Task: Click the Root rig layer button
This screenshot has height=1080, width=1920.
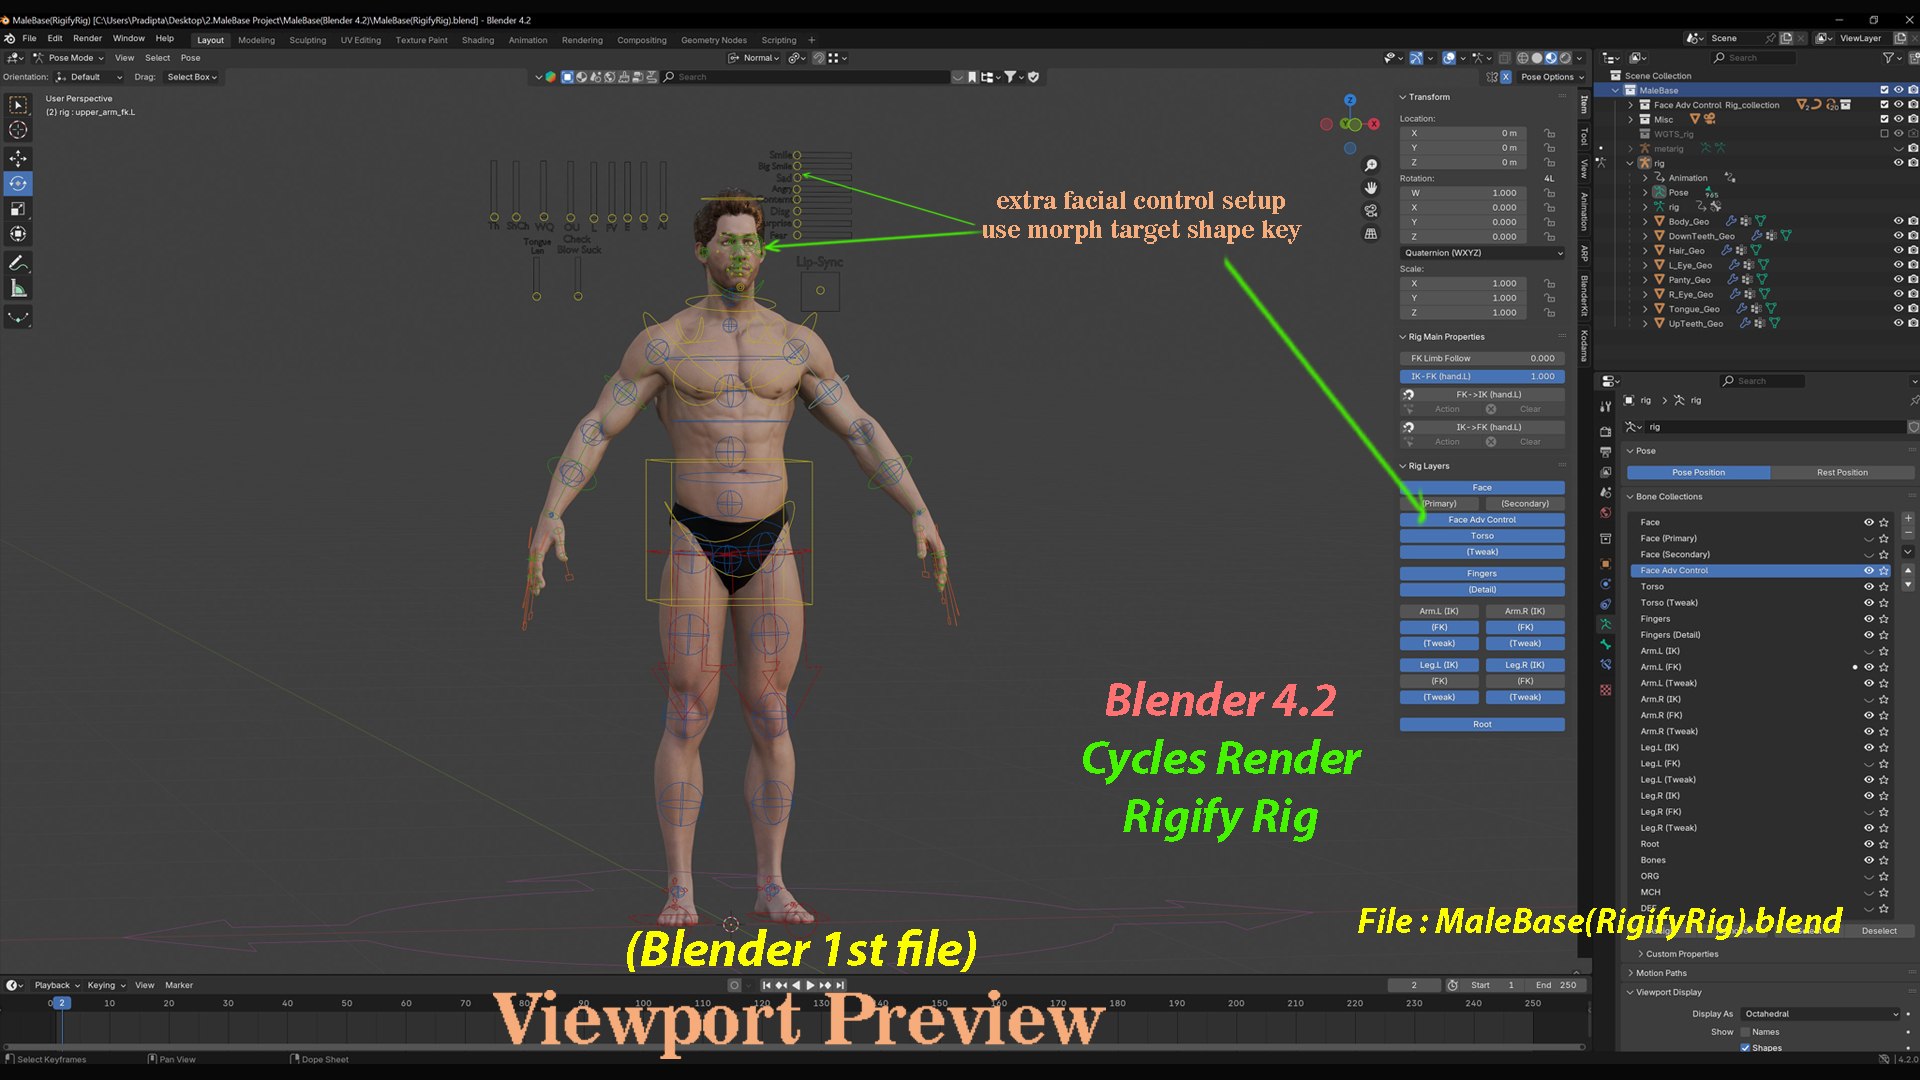Action: [x=1482, y=724]
